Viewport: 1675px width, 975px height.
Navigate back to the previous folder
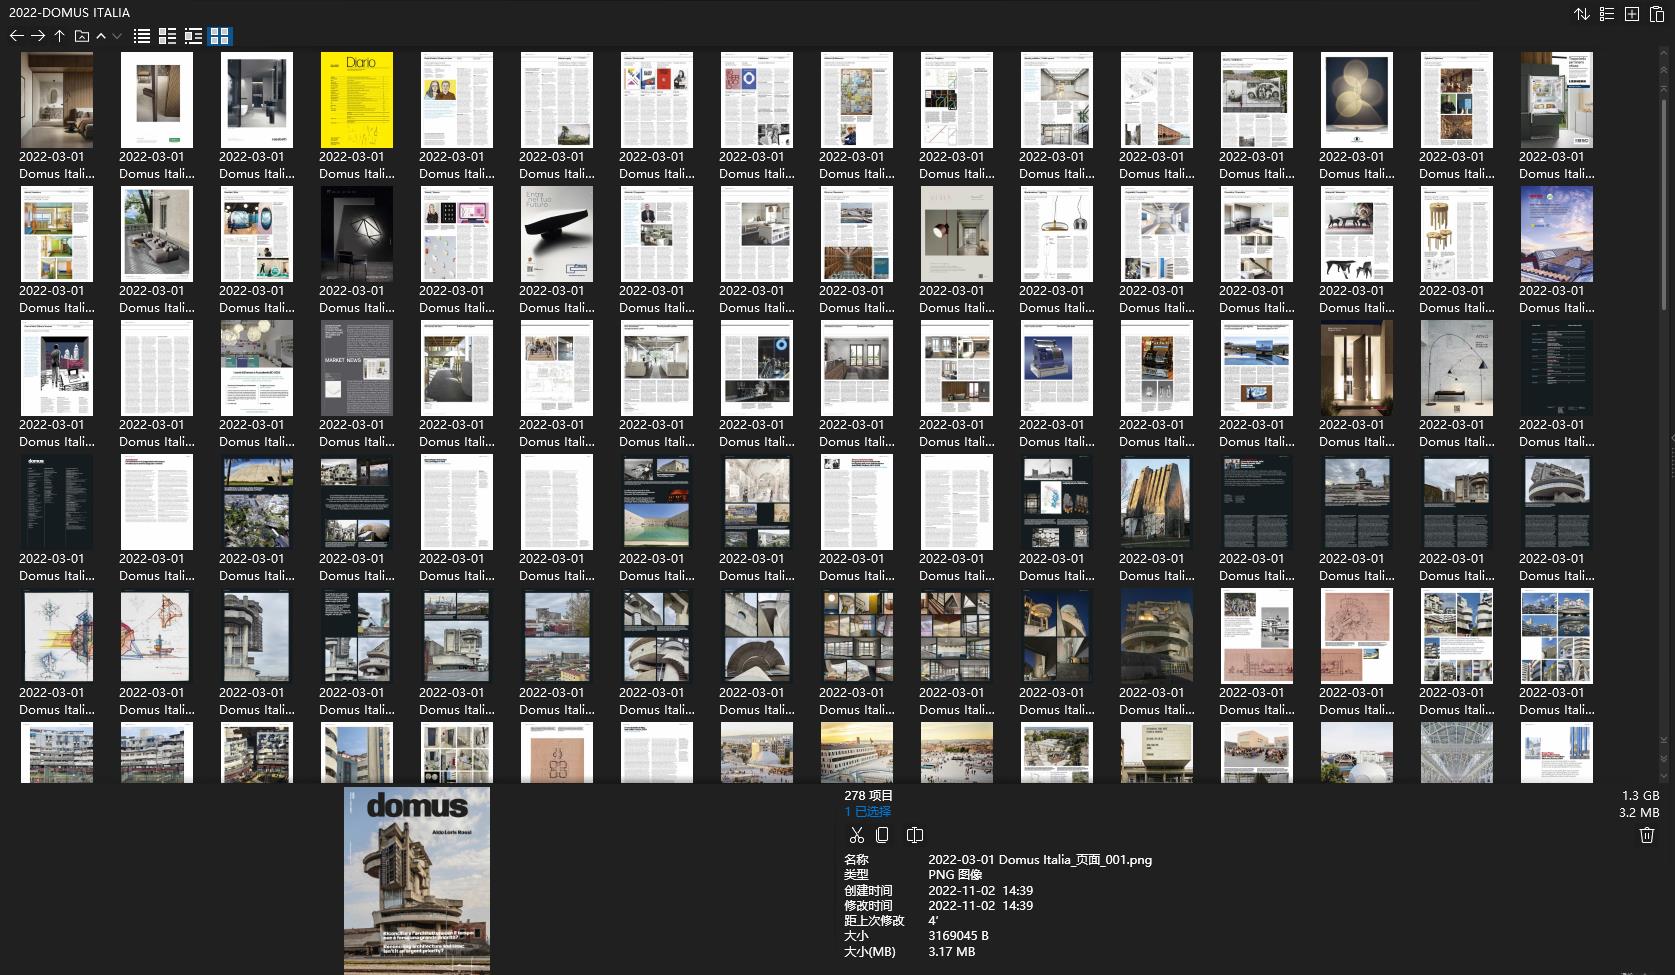17,36
